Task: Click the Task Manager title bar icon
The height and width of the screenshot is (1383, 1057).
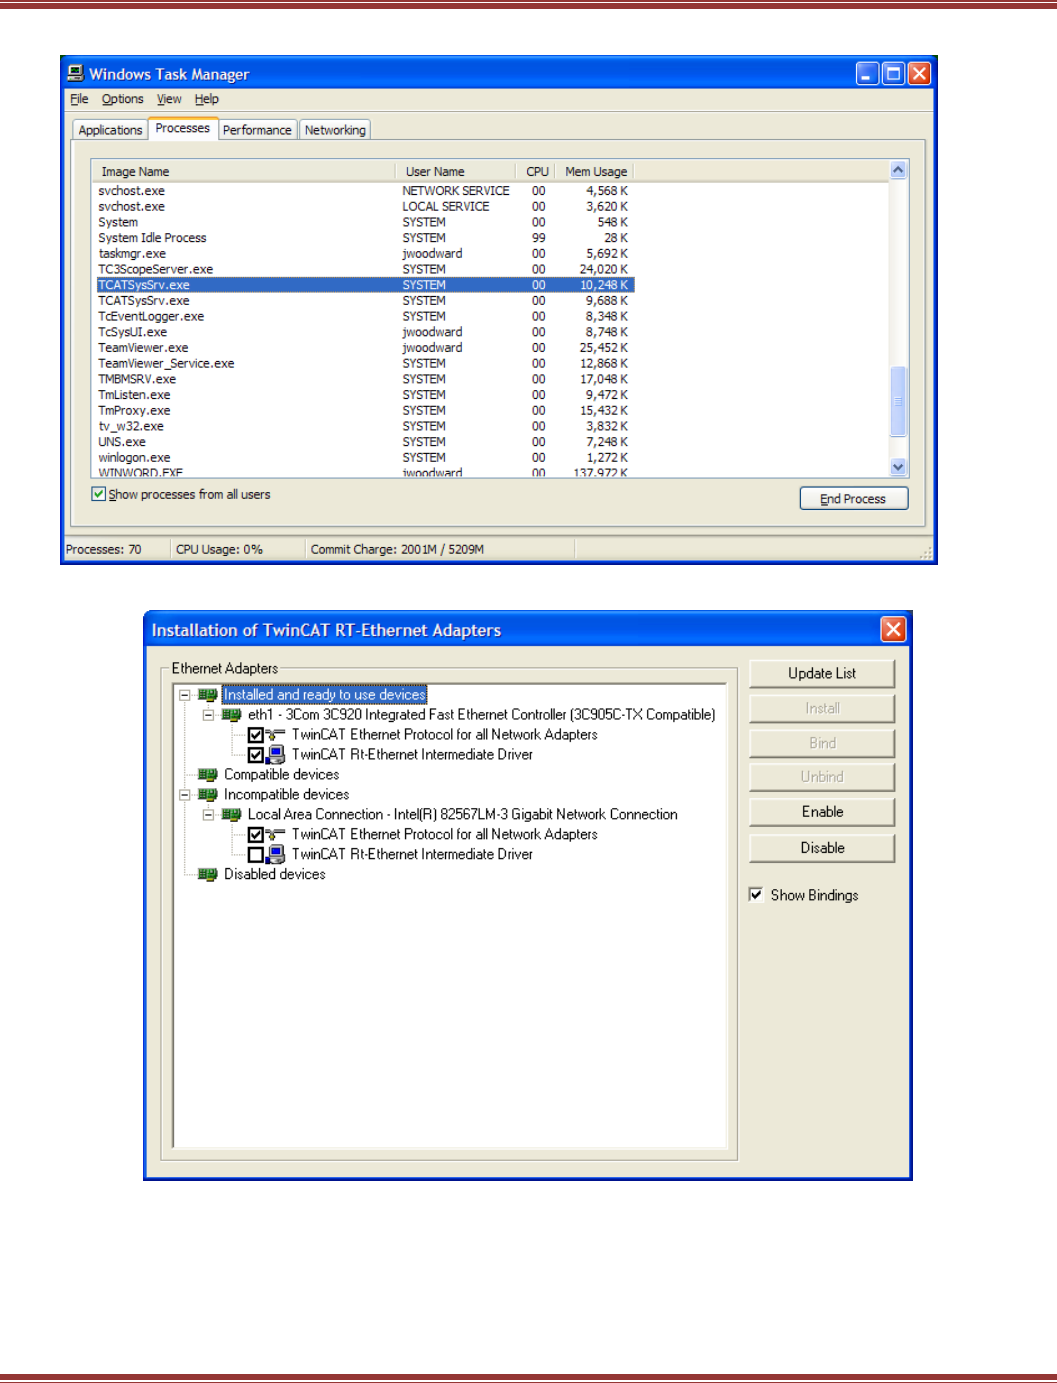Action: point(75,73)
